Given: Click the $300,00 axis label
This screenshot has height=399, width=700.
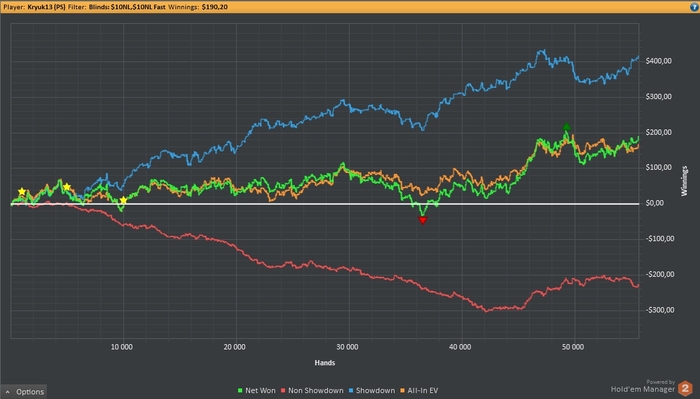Looking at the screenshot, I should point(658,97).
